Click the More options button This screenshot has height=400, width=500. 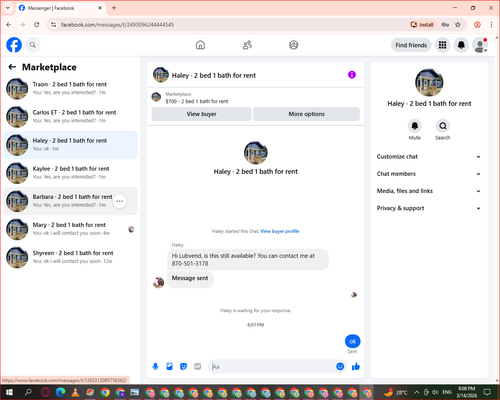tap(306, 114)
